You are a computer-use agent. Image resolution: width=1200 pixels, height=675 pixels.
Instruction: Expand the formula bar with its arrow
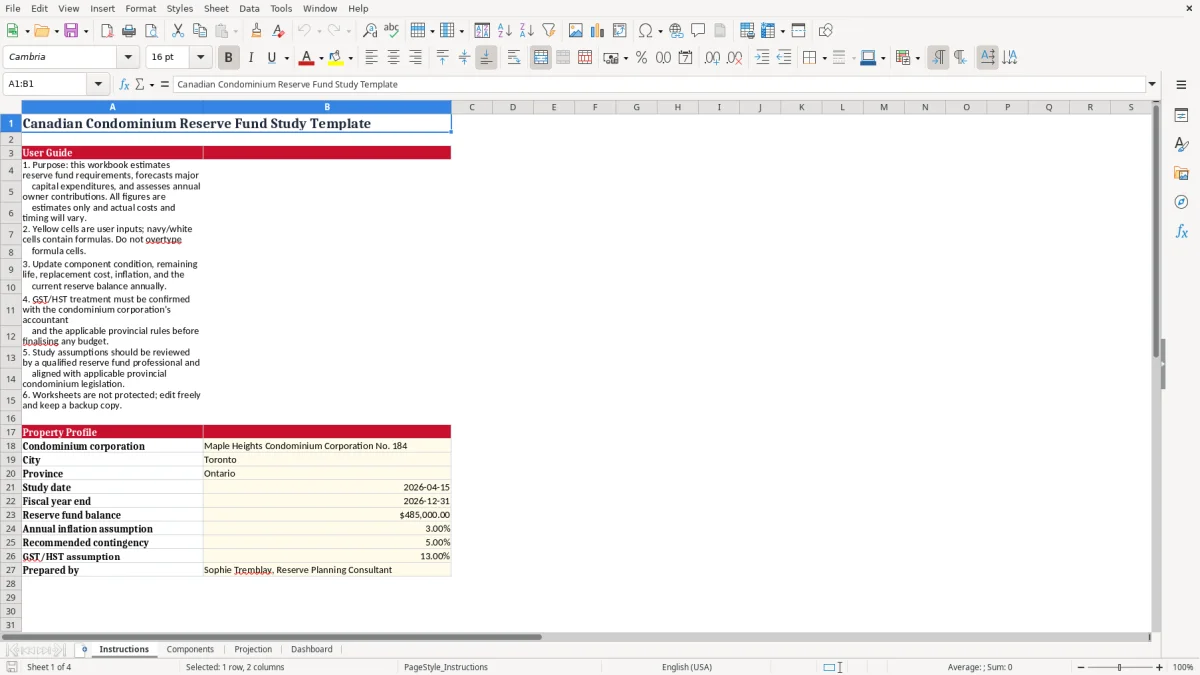click(x=1152, y=84)
